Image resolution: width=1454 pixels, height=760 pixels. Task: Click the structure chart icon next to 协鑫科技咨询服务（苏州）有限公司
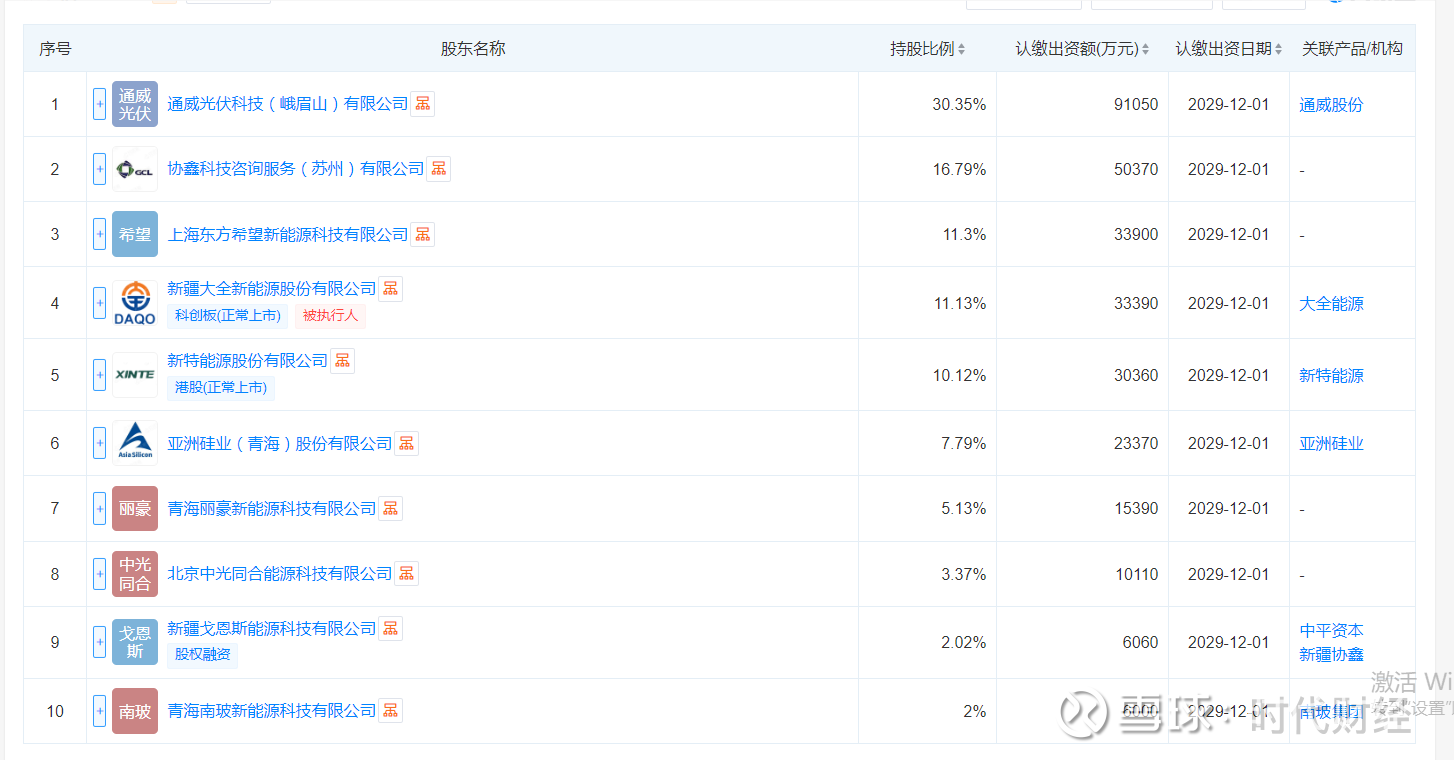pyautogui.click(x=439, y=169)
